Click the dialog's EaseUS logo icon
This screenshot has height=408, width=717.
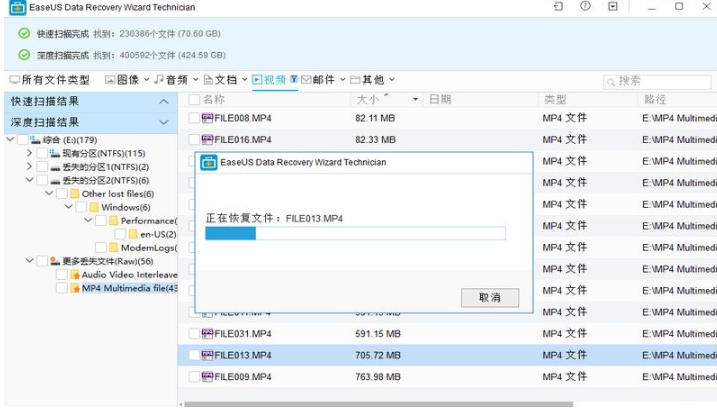[x=209, y=162]
